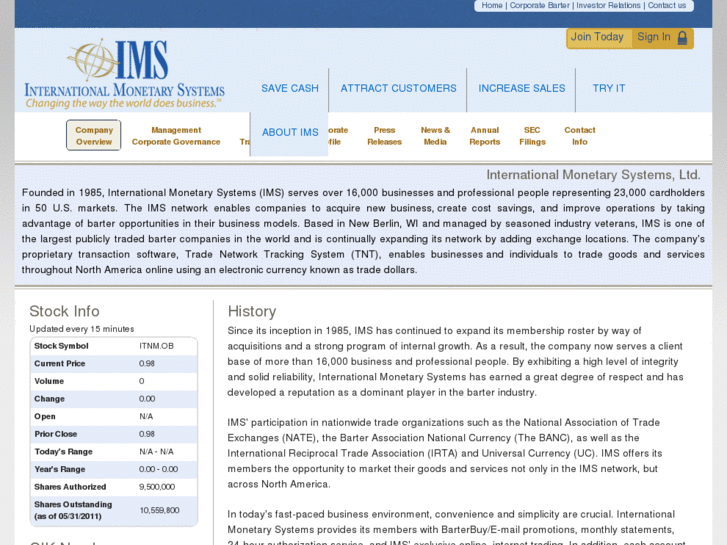Open the Contact us link
The height and width of the screenshot is (545, 727).
[667, 5]
